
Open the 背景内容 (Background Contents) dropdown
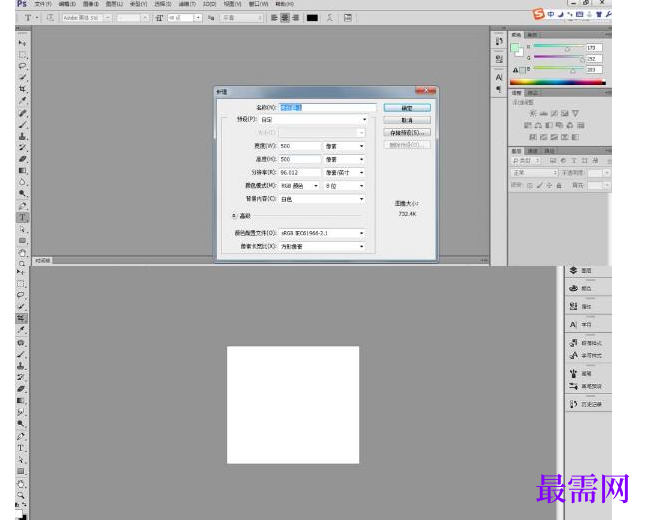click(x=322, y=198)
